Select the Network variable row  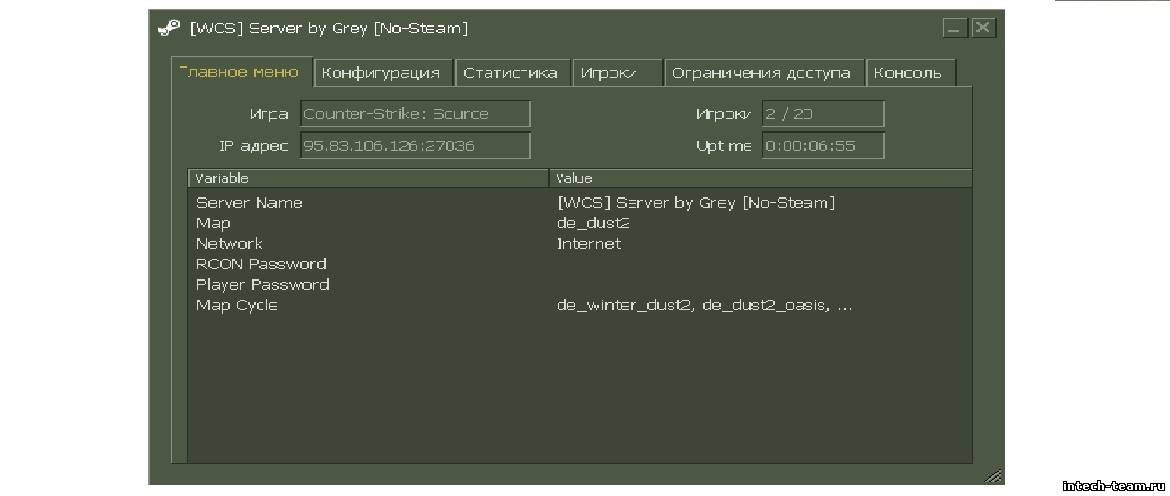580,244
